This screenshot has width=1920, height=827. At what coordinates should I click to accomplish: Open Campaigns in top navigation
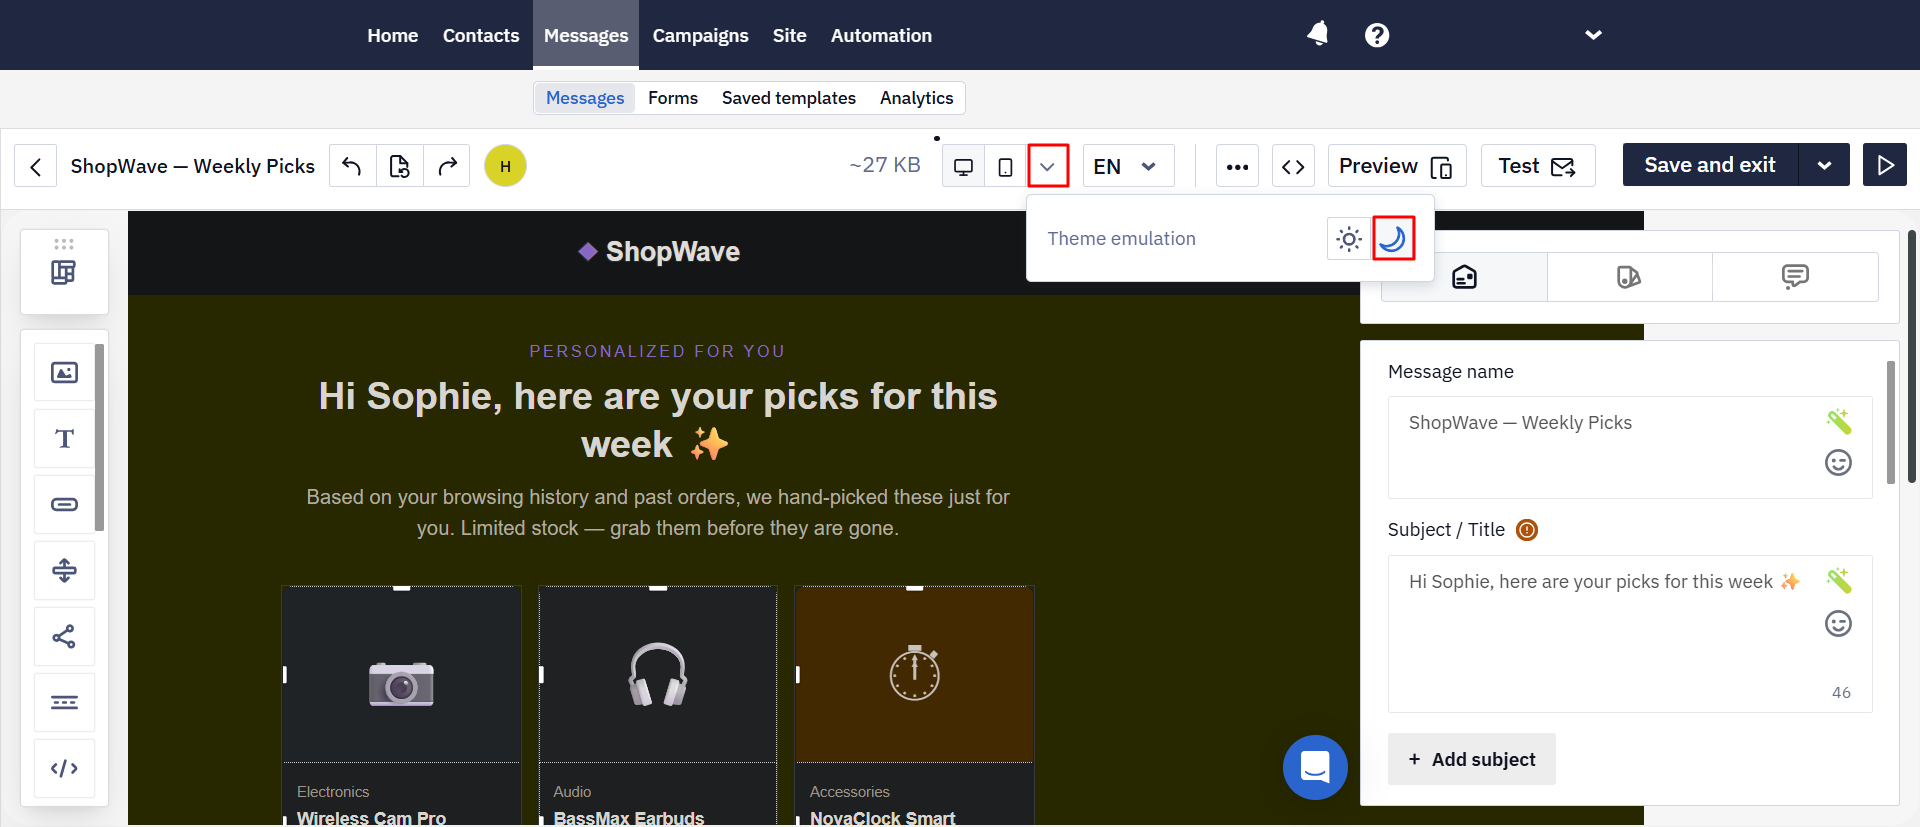(700, 35)
